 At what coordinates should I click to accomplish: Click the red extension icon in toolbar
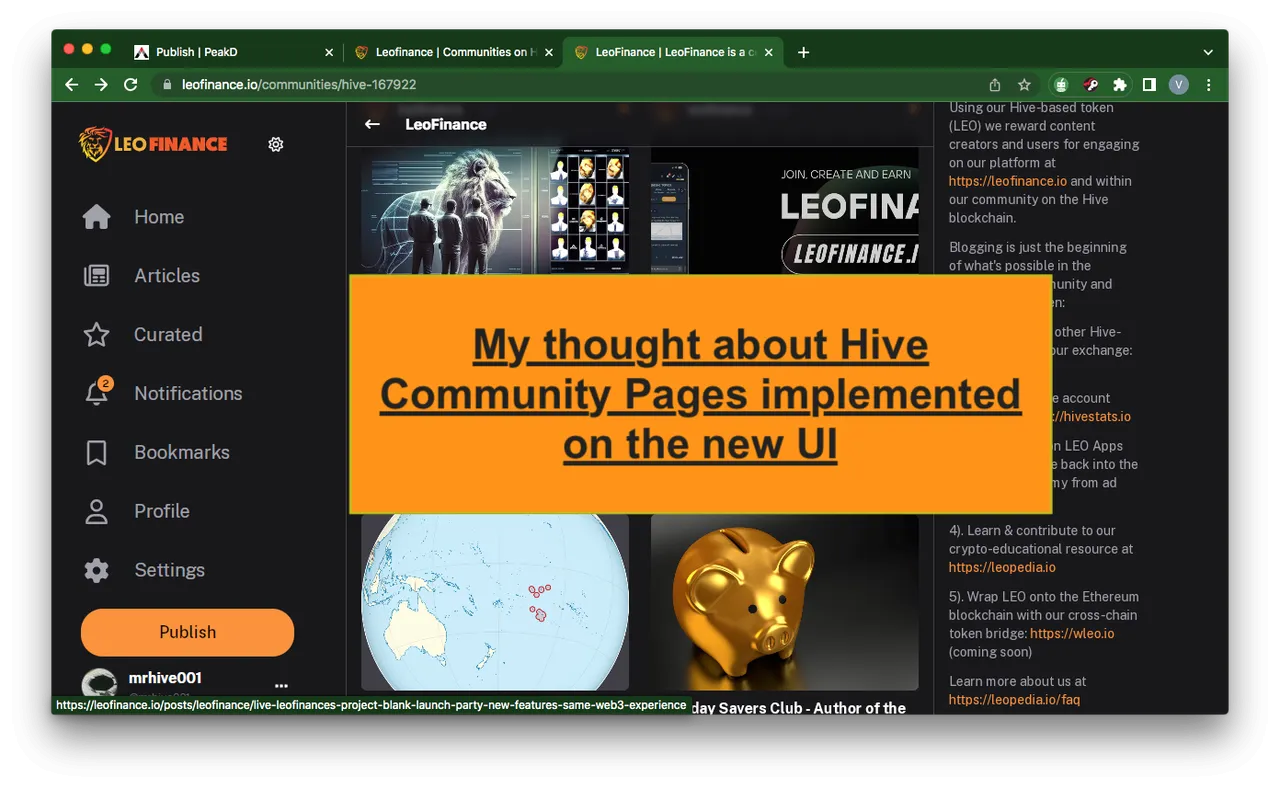pyautogui.click(x=1091, y=85)
